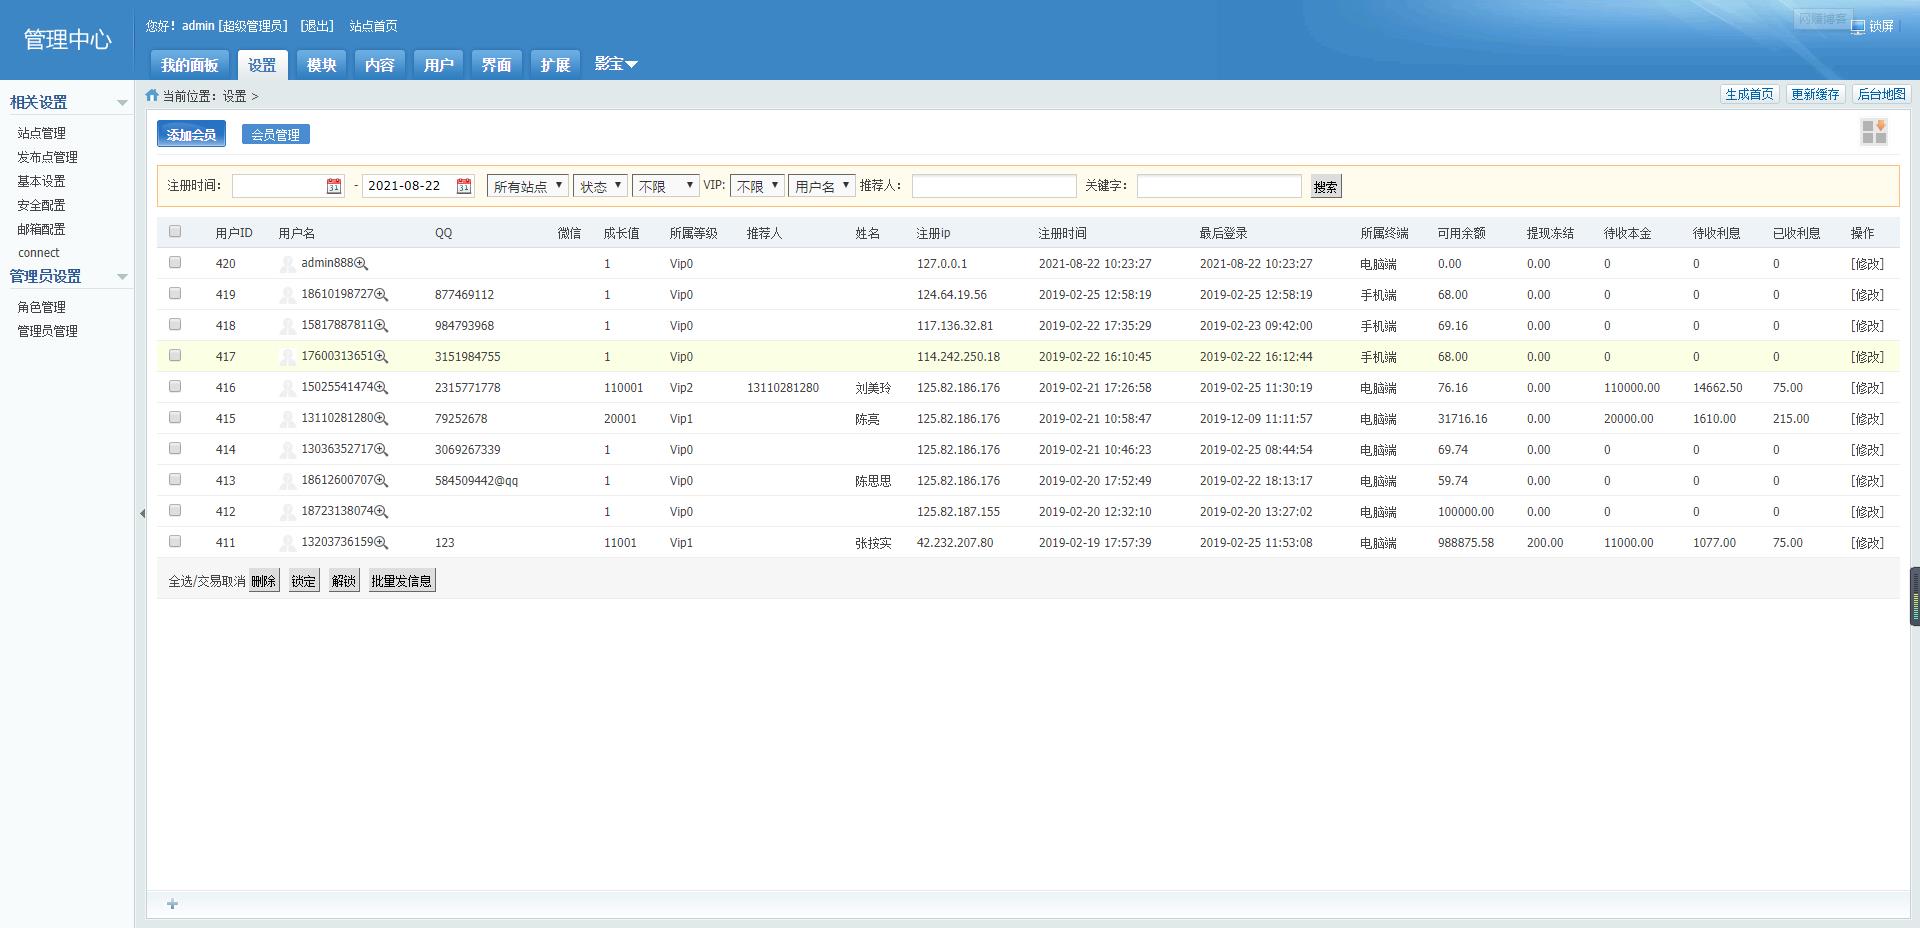The height and width of the screenshot is (928, 1920).
Task: Click magnifier icon next to 13036352717
Action: click(x=382, y=450)
